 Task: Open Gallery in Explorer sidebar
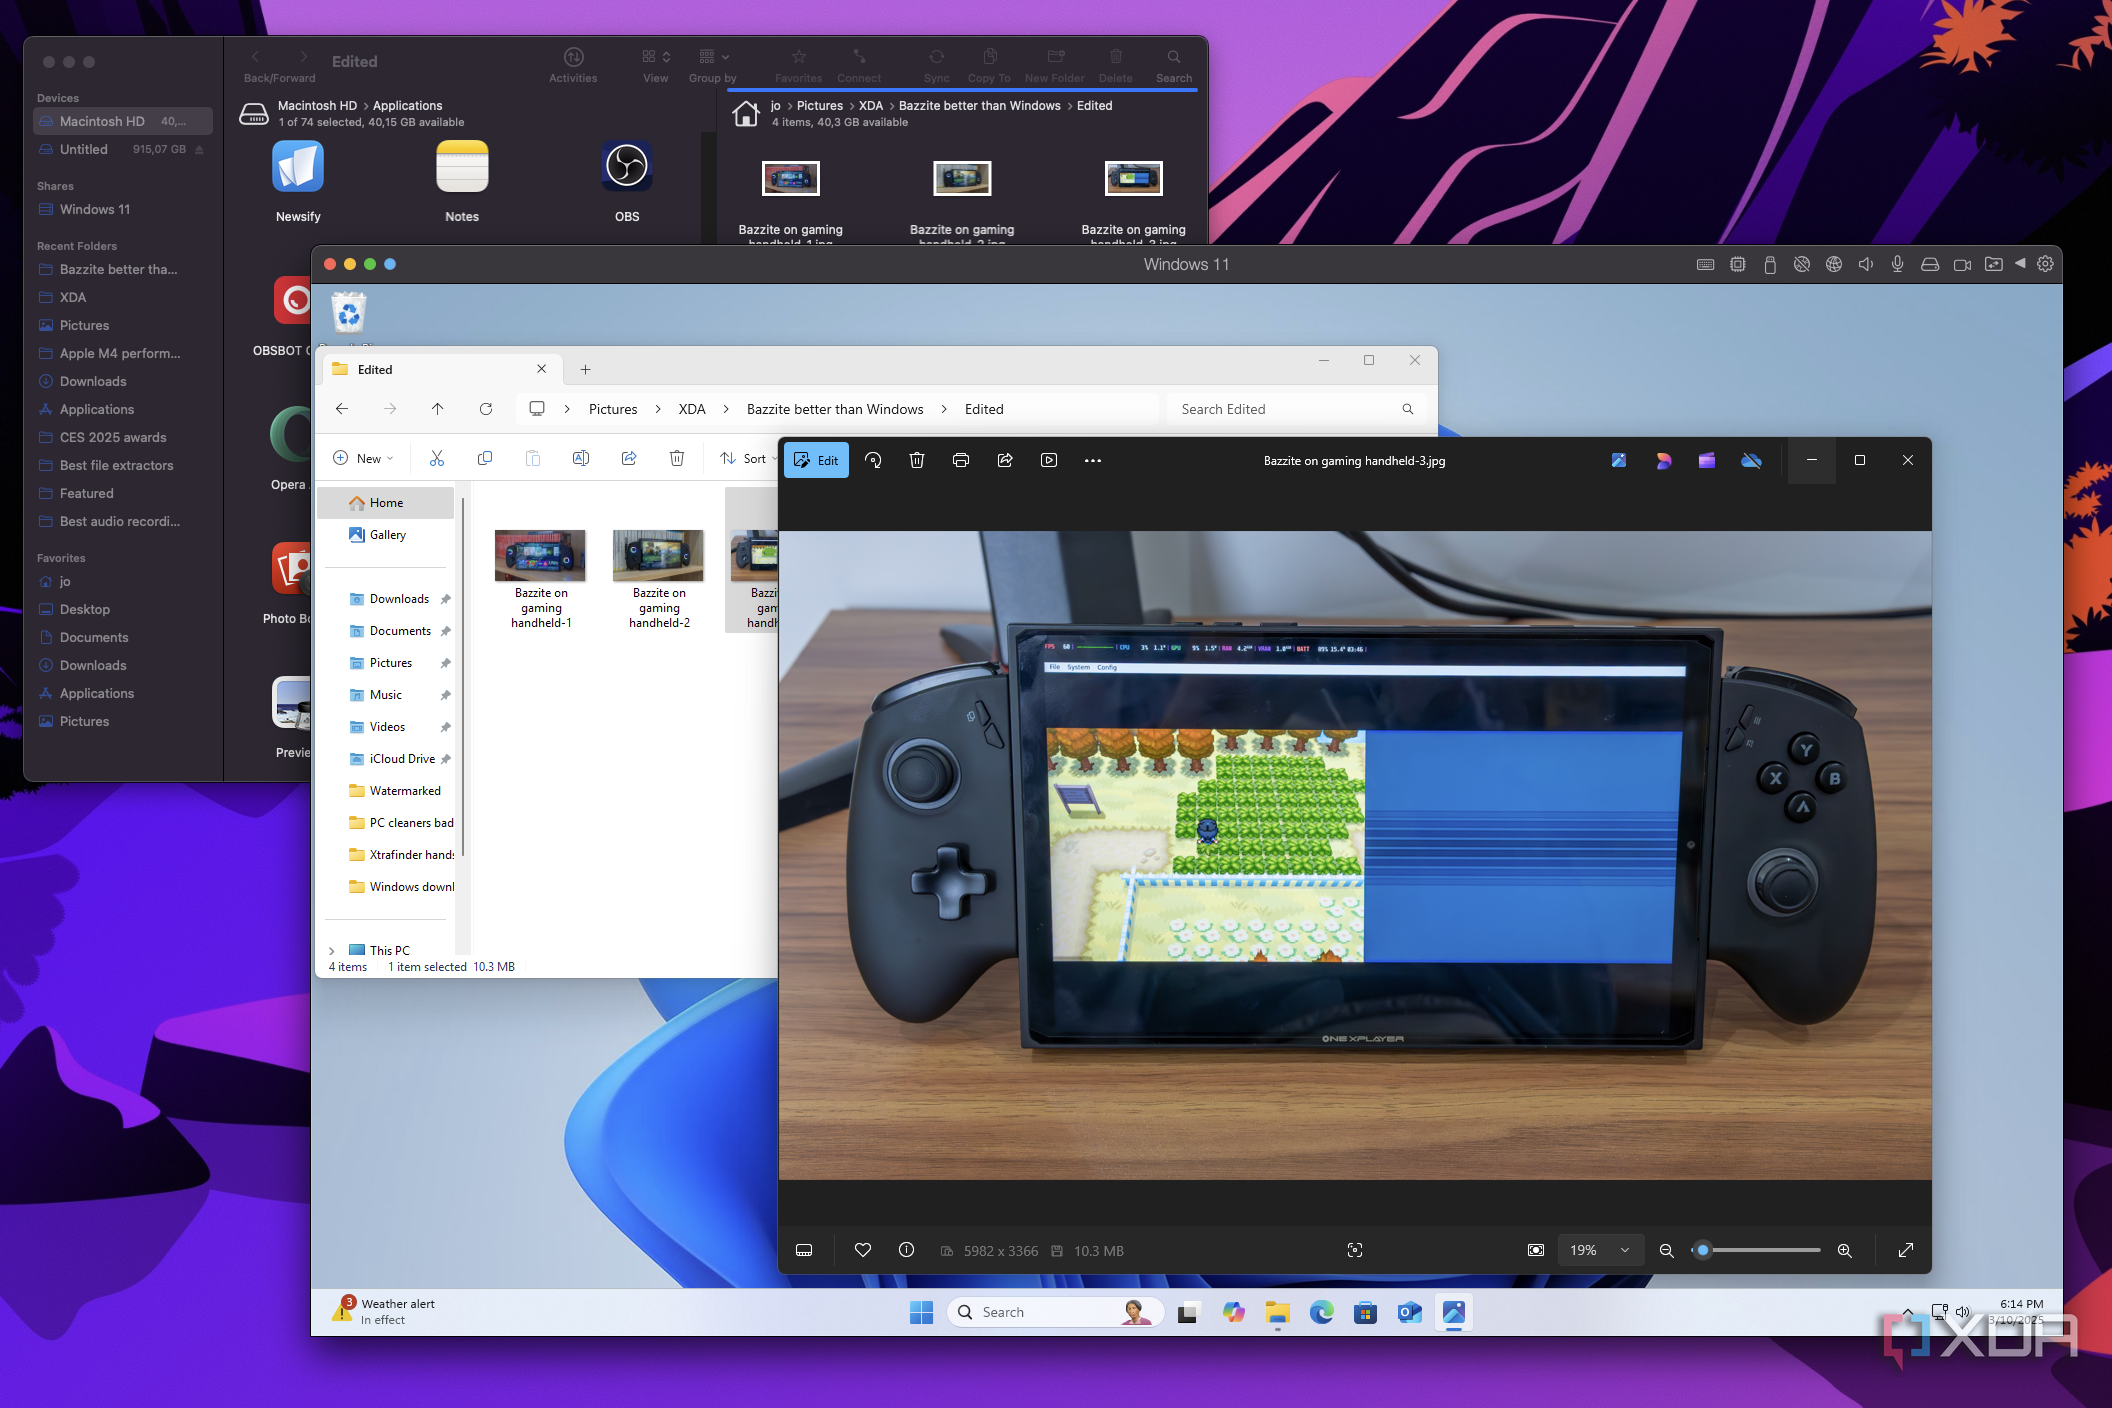[387, 535]
